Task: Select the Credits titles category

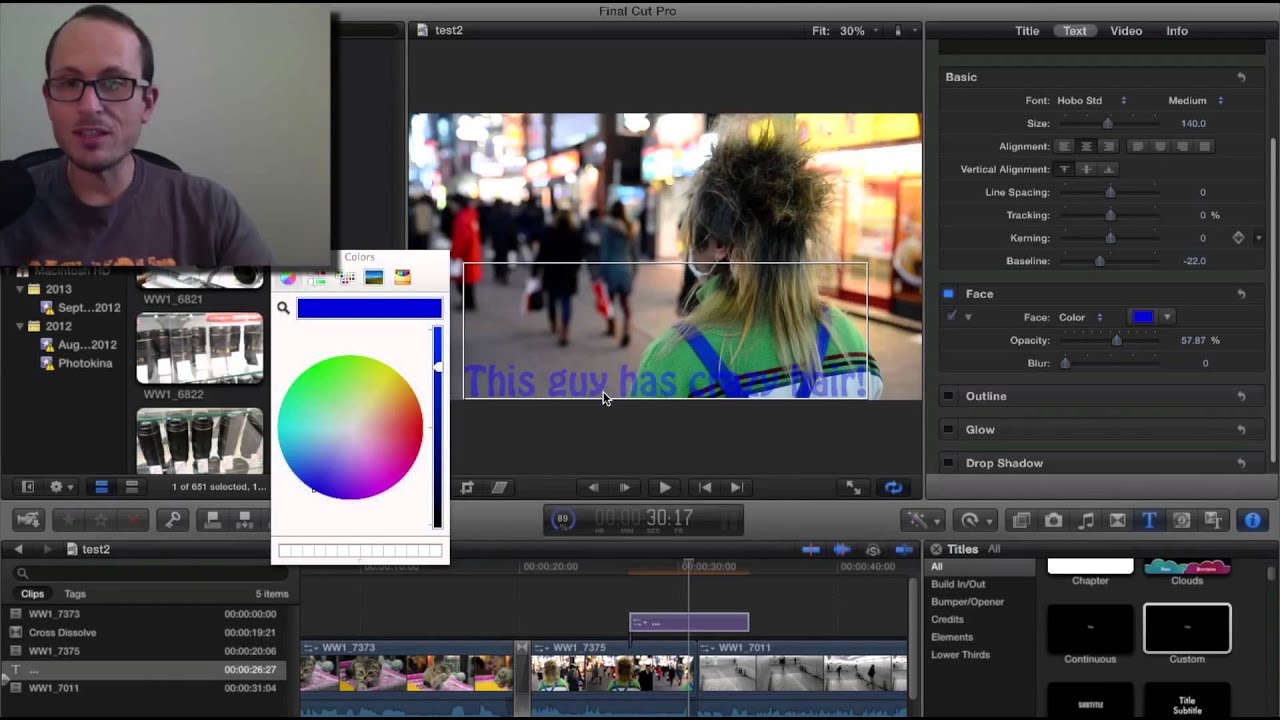Action: coord(947,620)
